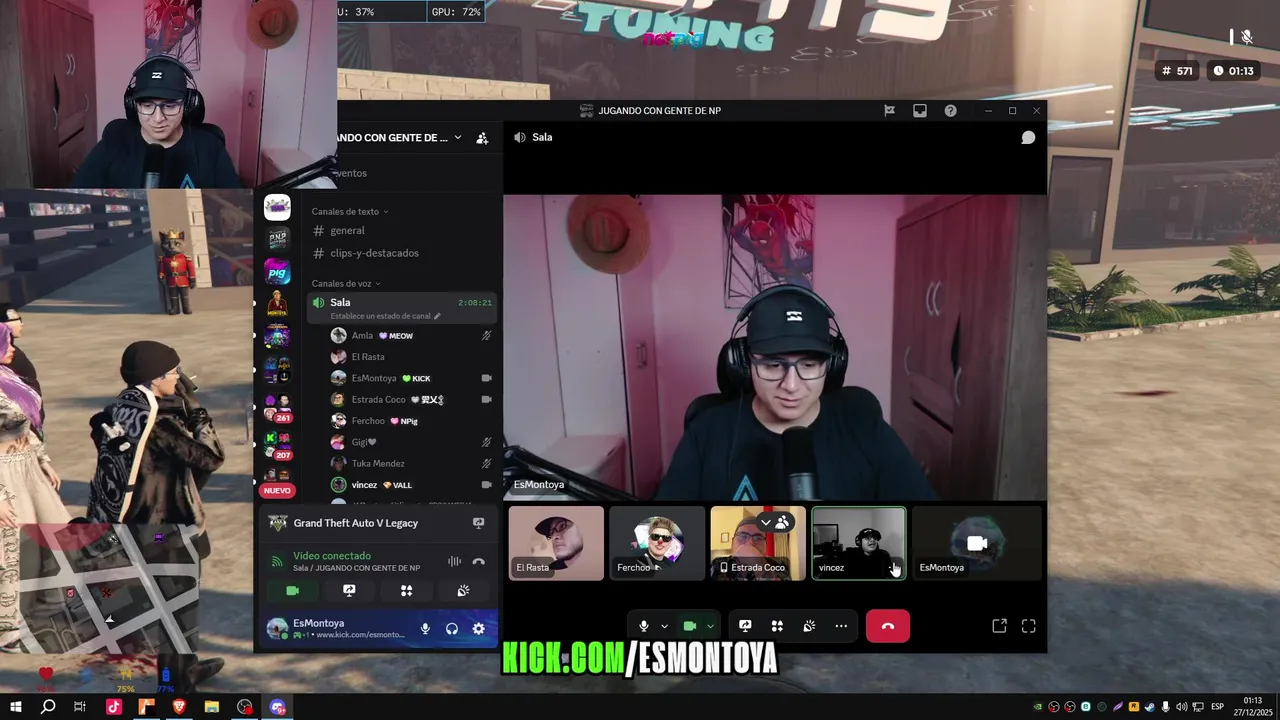This screenshot has height=720, width=1280.
Task: Open Windows Start menu
Action: (16, 707)
